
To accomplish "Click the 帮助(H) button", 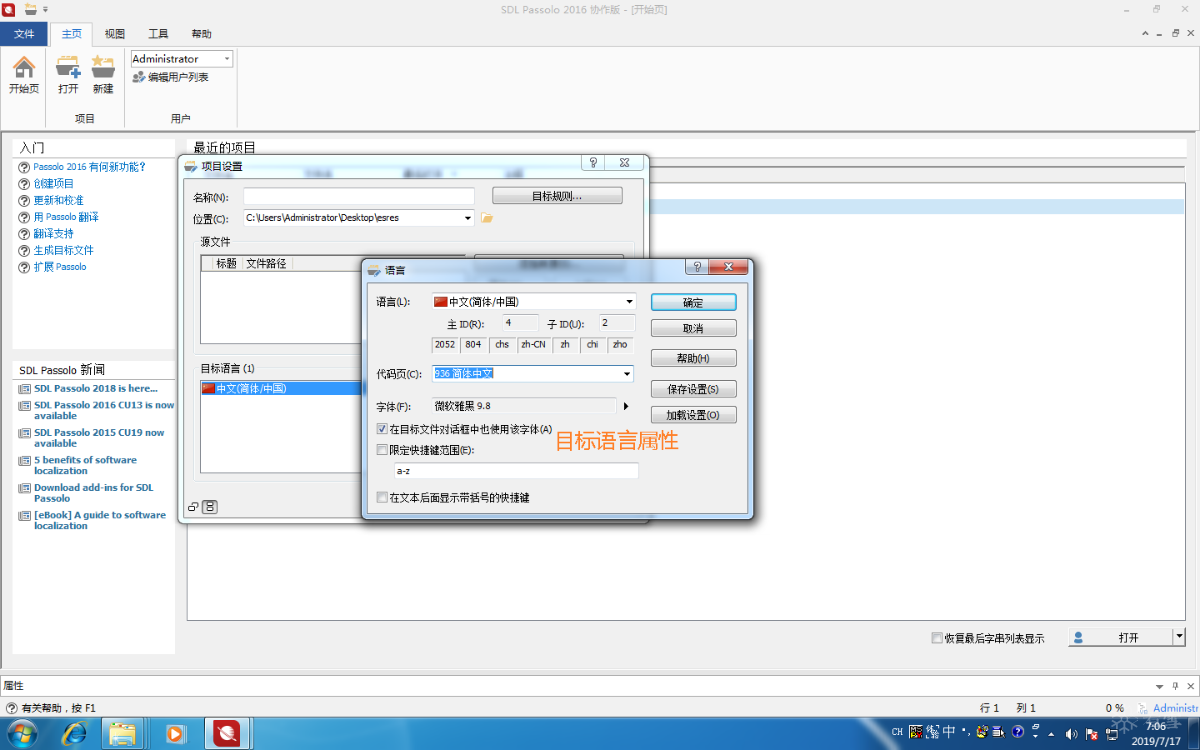I will point(693,358).
